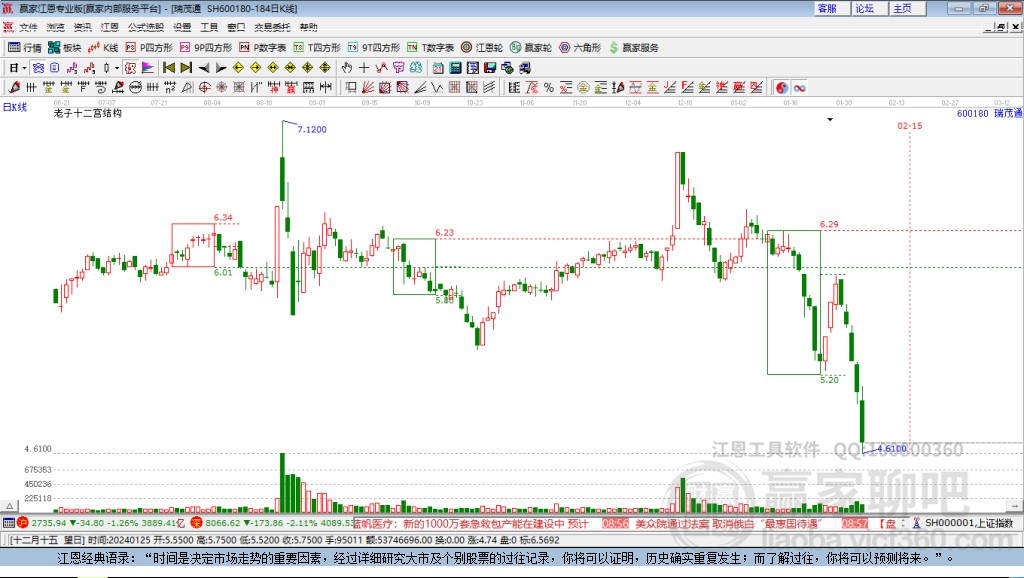Launch the 江恩轮 Gann wheel
1024x578 pixels.
point(482,48)
